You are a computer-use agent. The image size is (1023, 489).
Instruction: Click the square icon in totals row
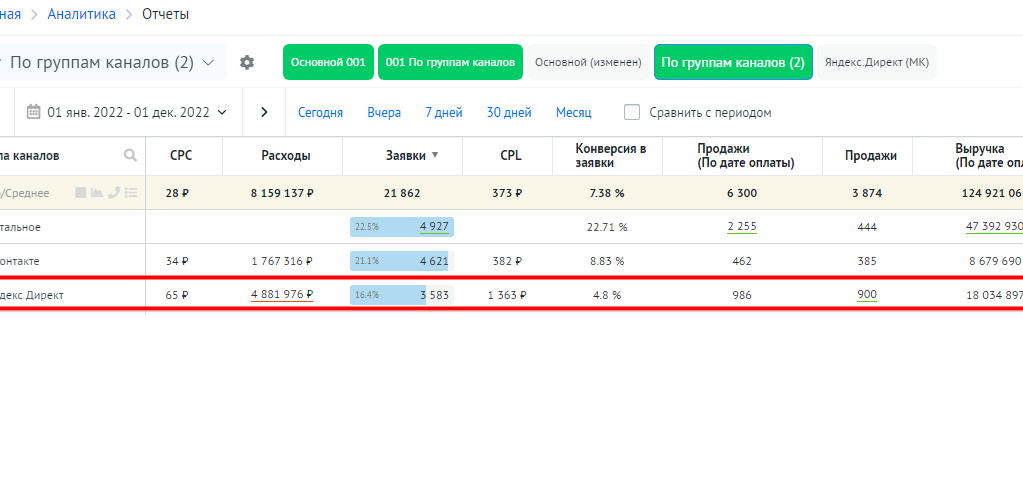(81, 193)
